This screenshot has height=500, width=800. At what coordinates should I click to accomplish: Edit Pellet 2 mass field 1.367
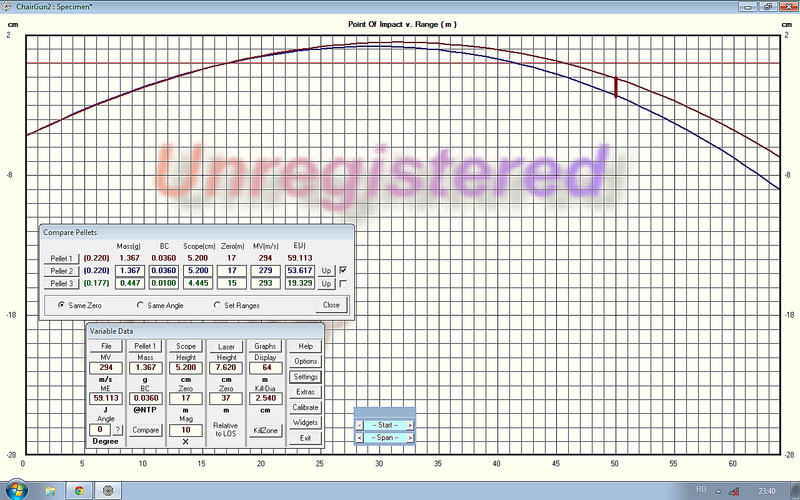pos(130,270)
